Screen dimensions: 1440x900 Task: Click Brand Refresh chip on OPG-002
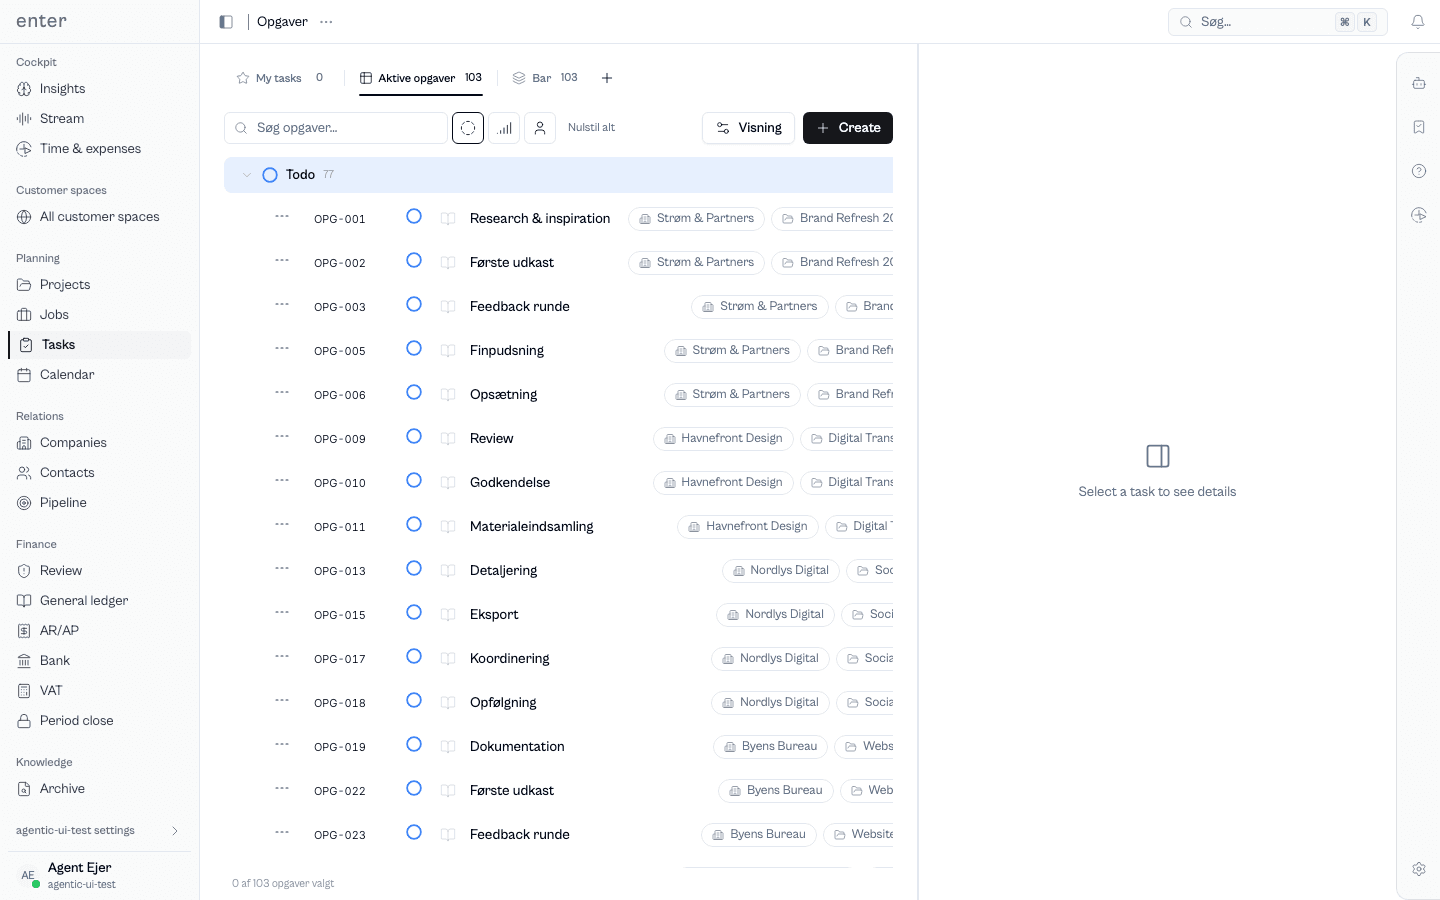[832, 262]
